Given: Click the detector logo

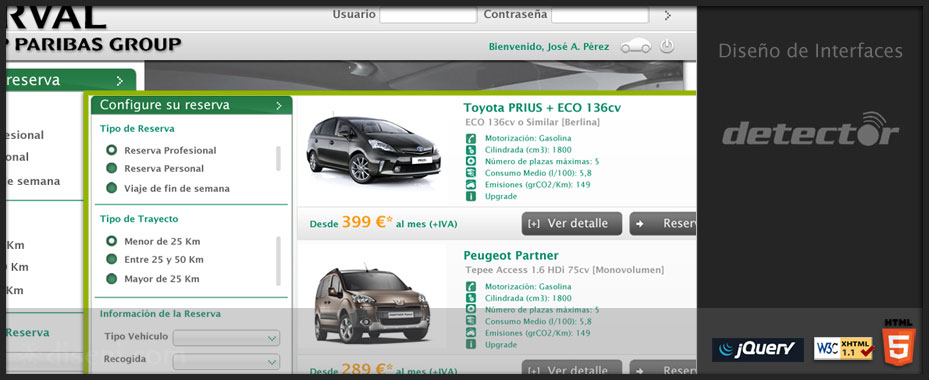Looking at the screenshot, I should [x=810, y=130].
